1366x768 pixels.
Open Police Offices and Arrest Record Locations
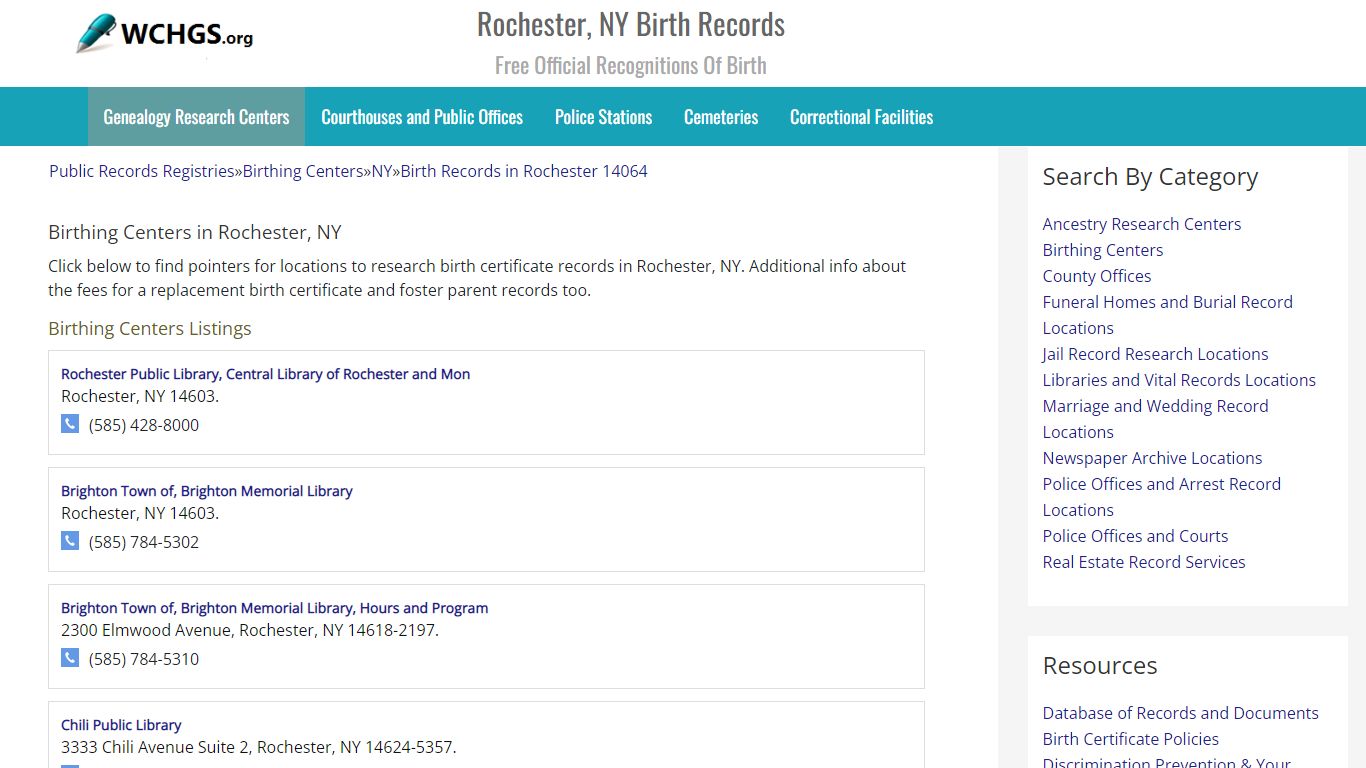click(x=1162, y=497)
